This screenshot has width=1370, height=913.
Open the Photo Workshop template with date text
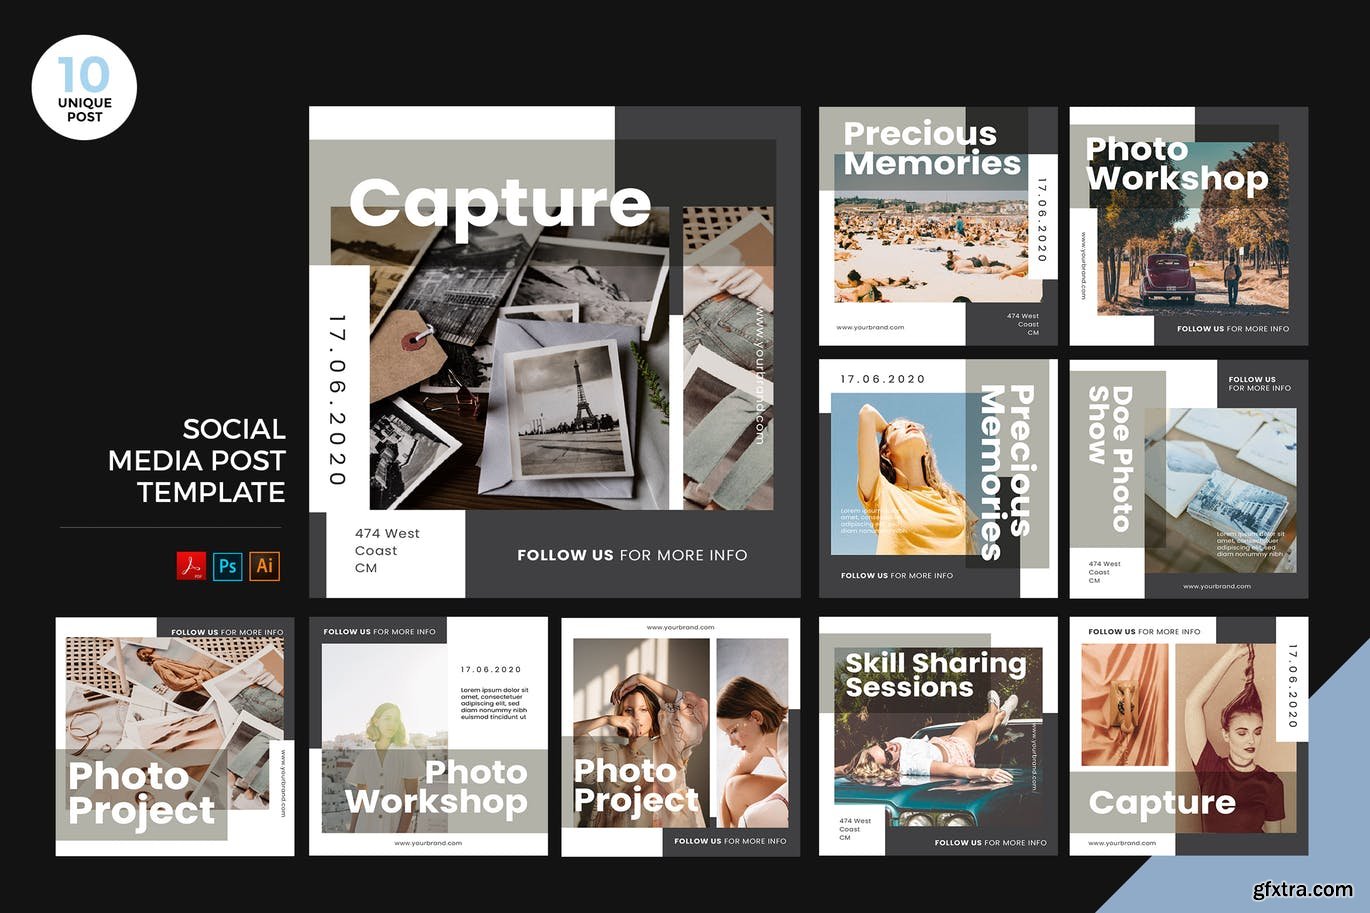(428, 736)
